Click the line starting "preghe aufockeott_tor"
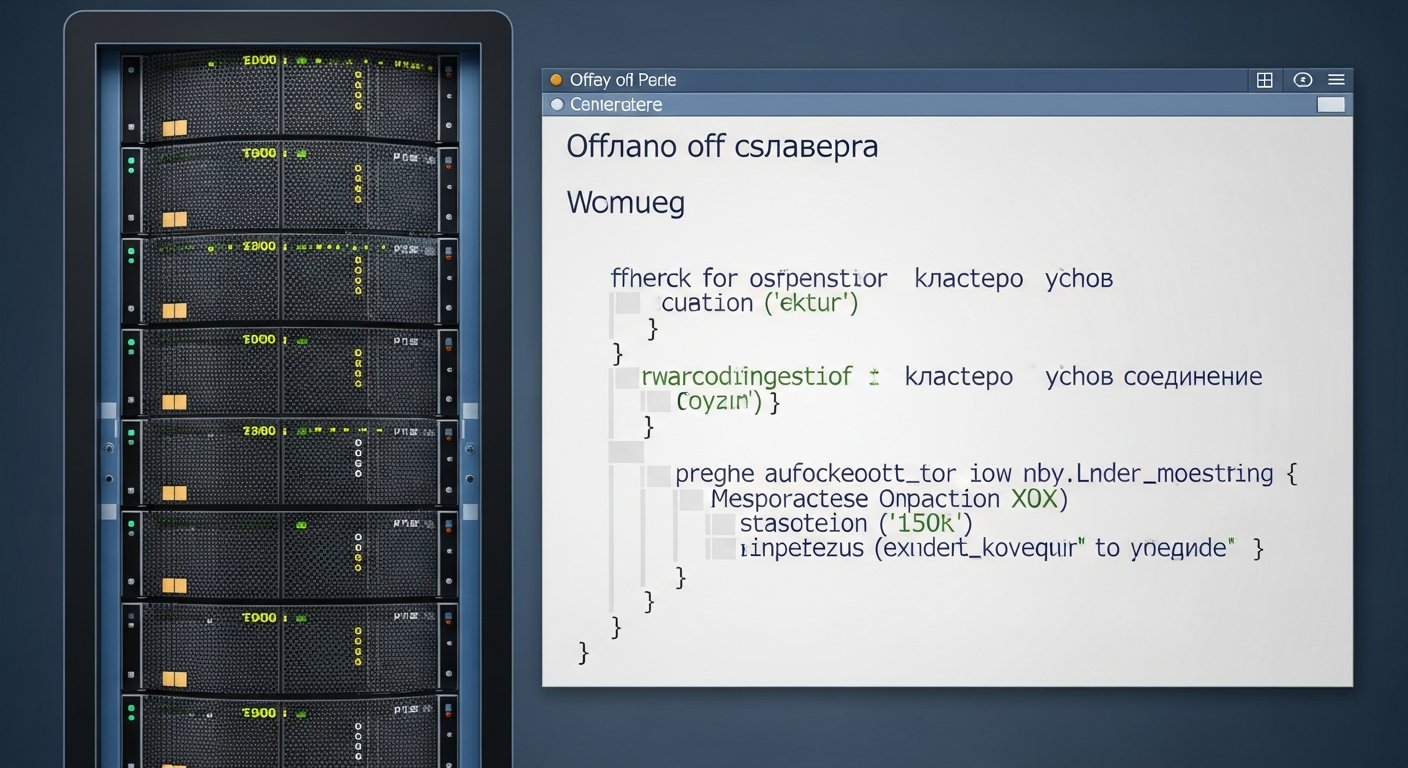This screenshot has height=768, width=1408. point(986,473)
